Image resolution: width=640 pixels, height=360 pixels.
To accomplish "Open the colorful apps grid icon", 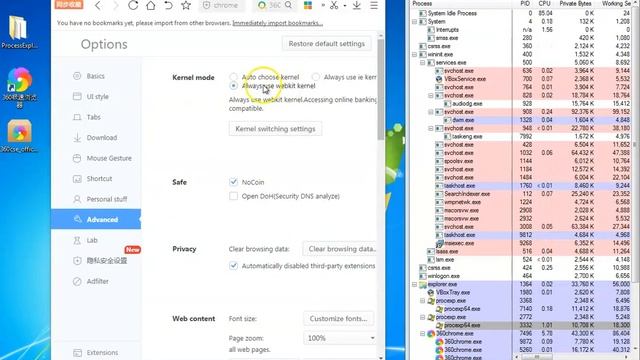I will click(308, 5).
